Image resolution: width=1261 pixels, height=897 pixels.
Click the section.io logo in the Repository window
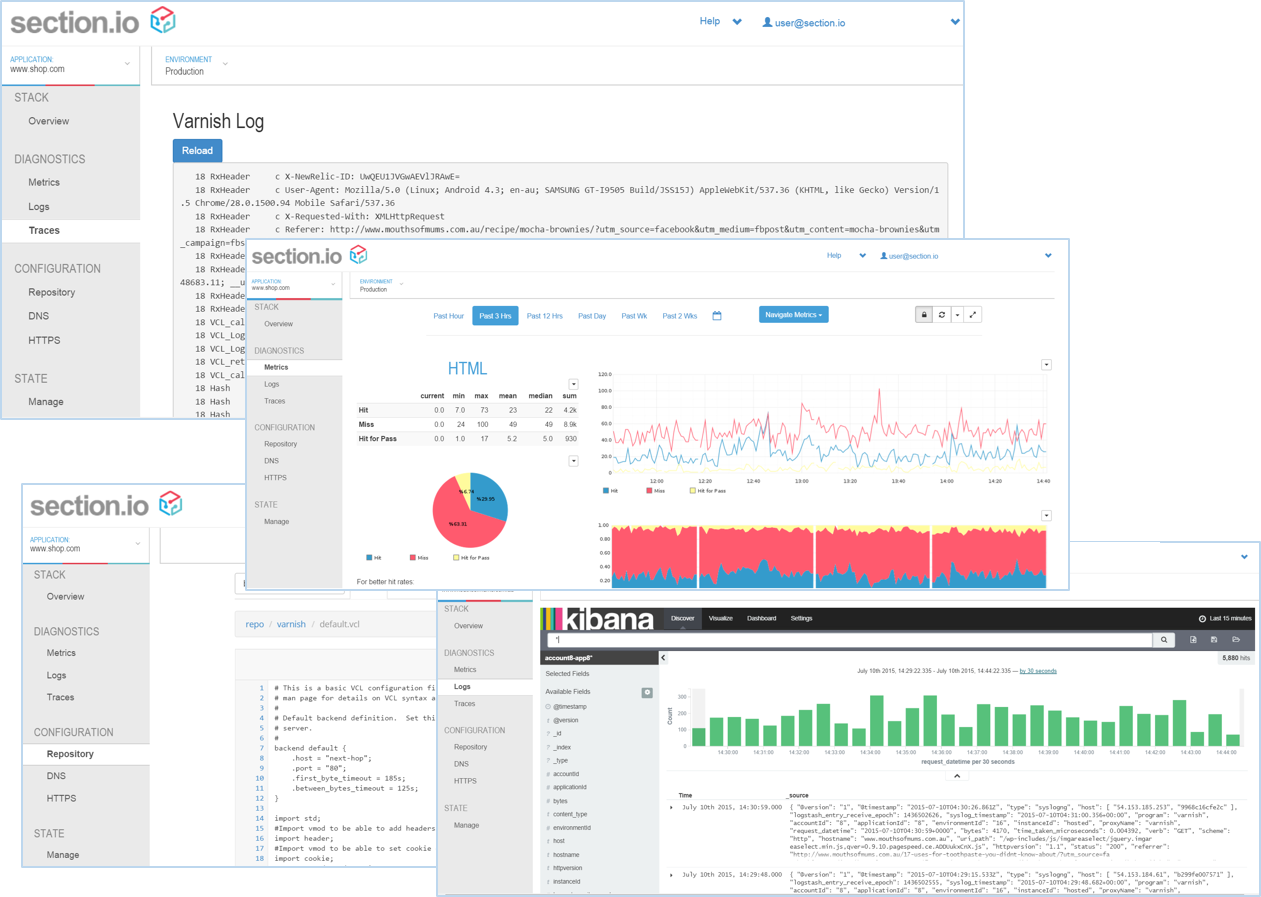(x=106, y=505)
